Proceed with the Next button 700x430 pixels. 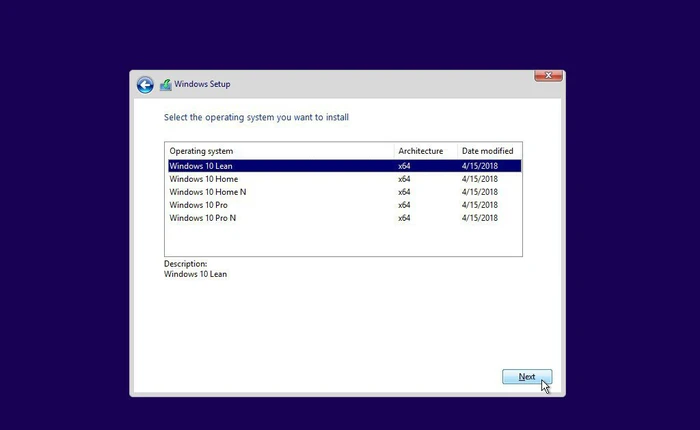[x=527, y=377]
